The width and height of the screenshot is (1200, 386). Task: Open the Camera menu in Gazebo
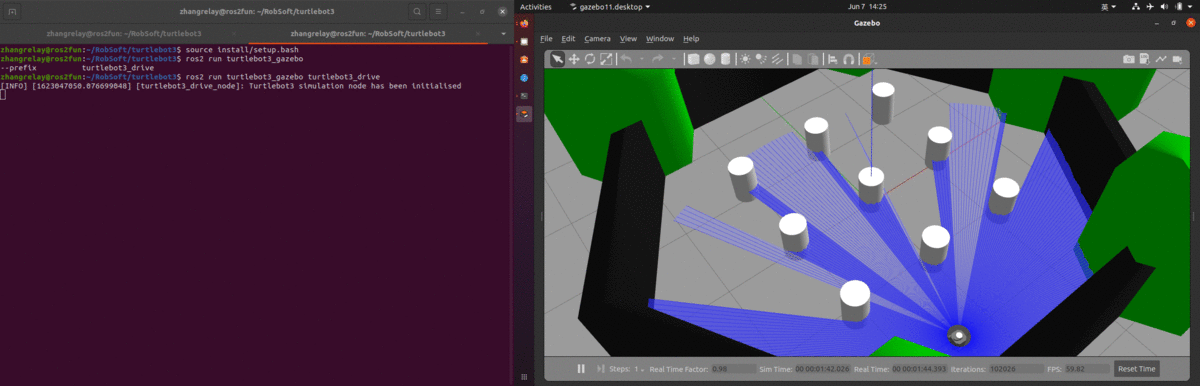598,38
